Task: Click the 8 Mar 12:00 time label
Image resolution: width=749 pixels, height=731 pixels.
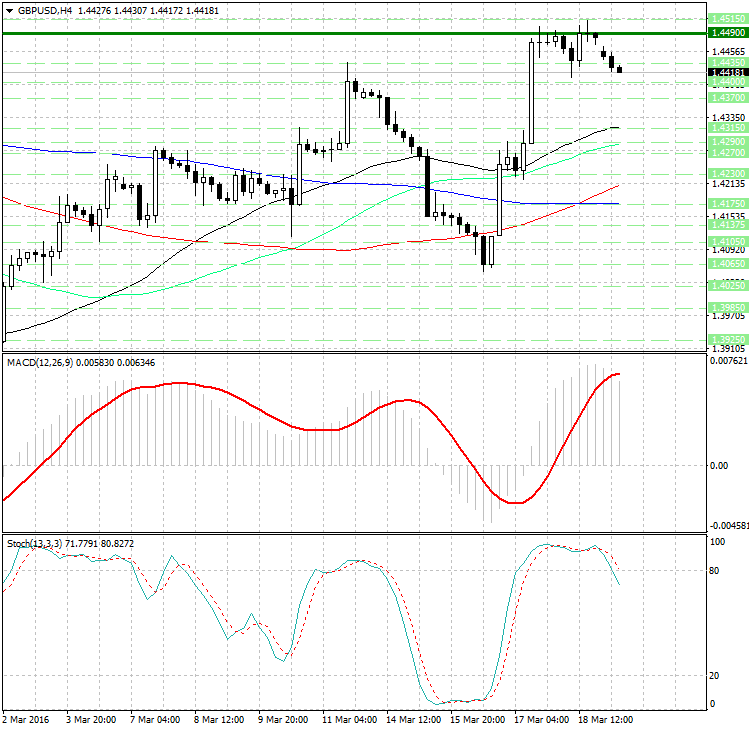Action: 219,720
